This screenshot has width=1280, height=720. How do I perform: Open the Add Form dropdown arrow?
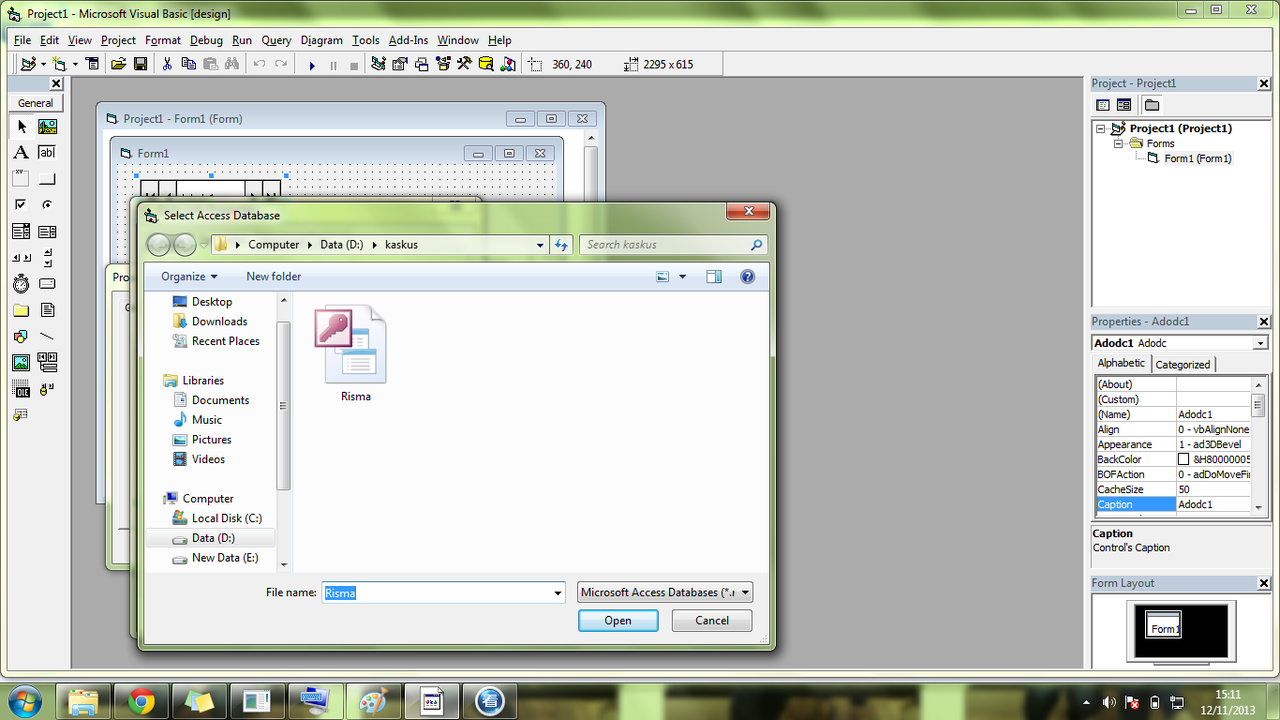click(74, 64)
